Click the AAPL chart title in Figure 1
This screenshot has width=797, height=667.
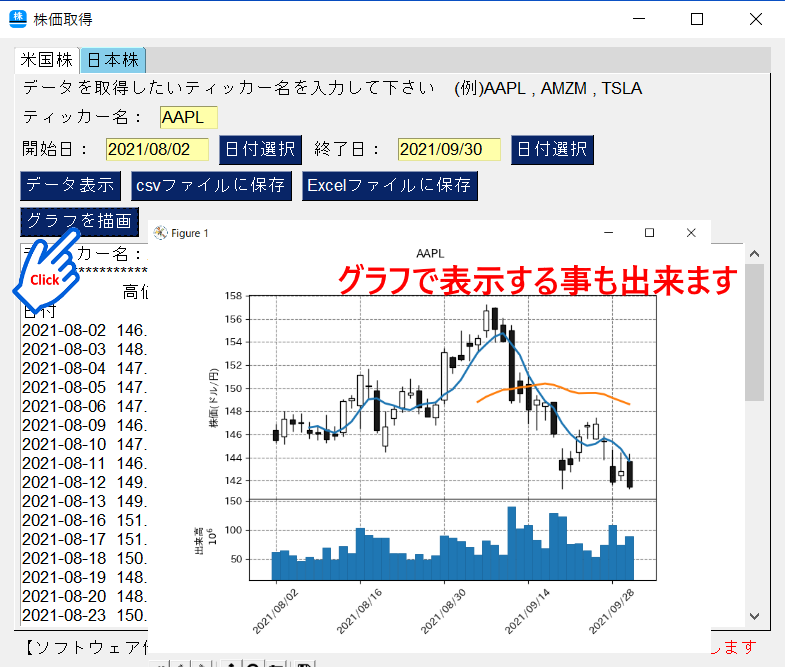click(430, 254)
